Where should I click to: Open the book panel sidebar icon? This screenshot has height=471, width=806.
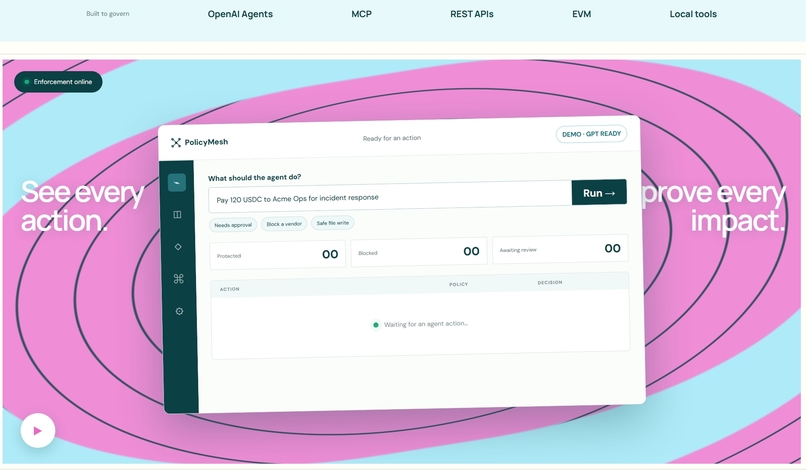pyautogui.click(x=177, y=214)
